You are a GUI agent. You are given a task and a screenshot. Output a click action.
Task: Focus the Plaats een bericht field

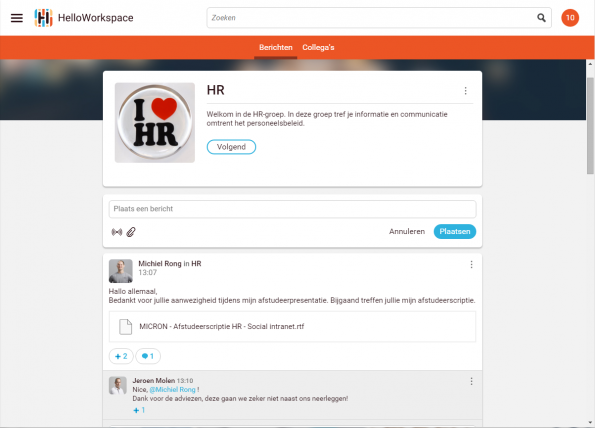point(292,209)
